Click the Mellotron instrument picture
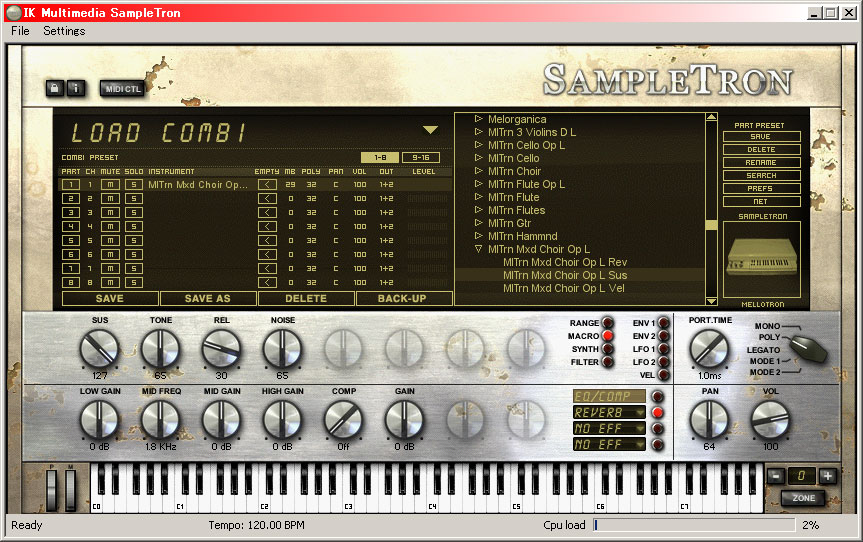Screen dimensions: 863x542 (762, 259)
